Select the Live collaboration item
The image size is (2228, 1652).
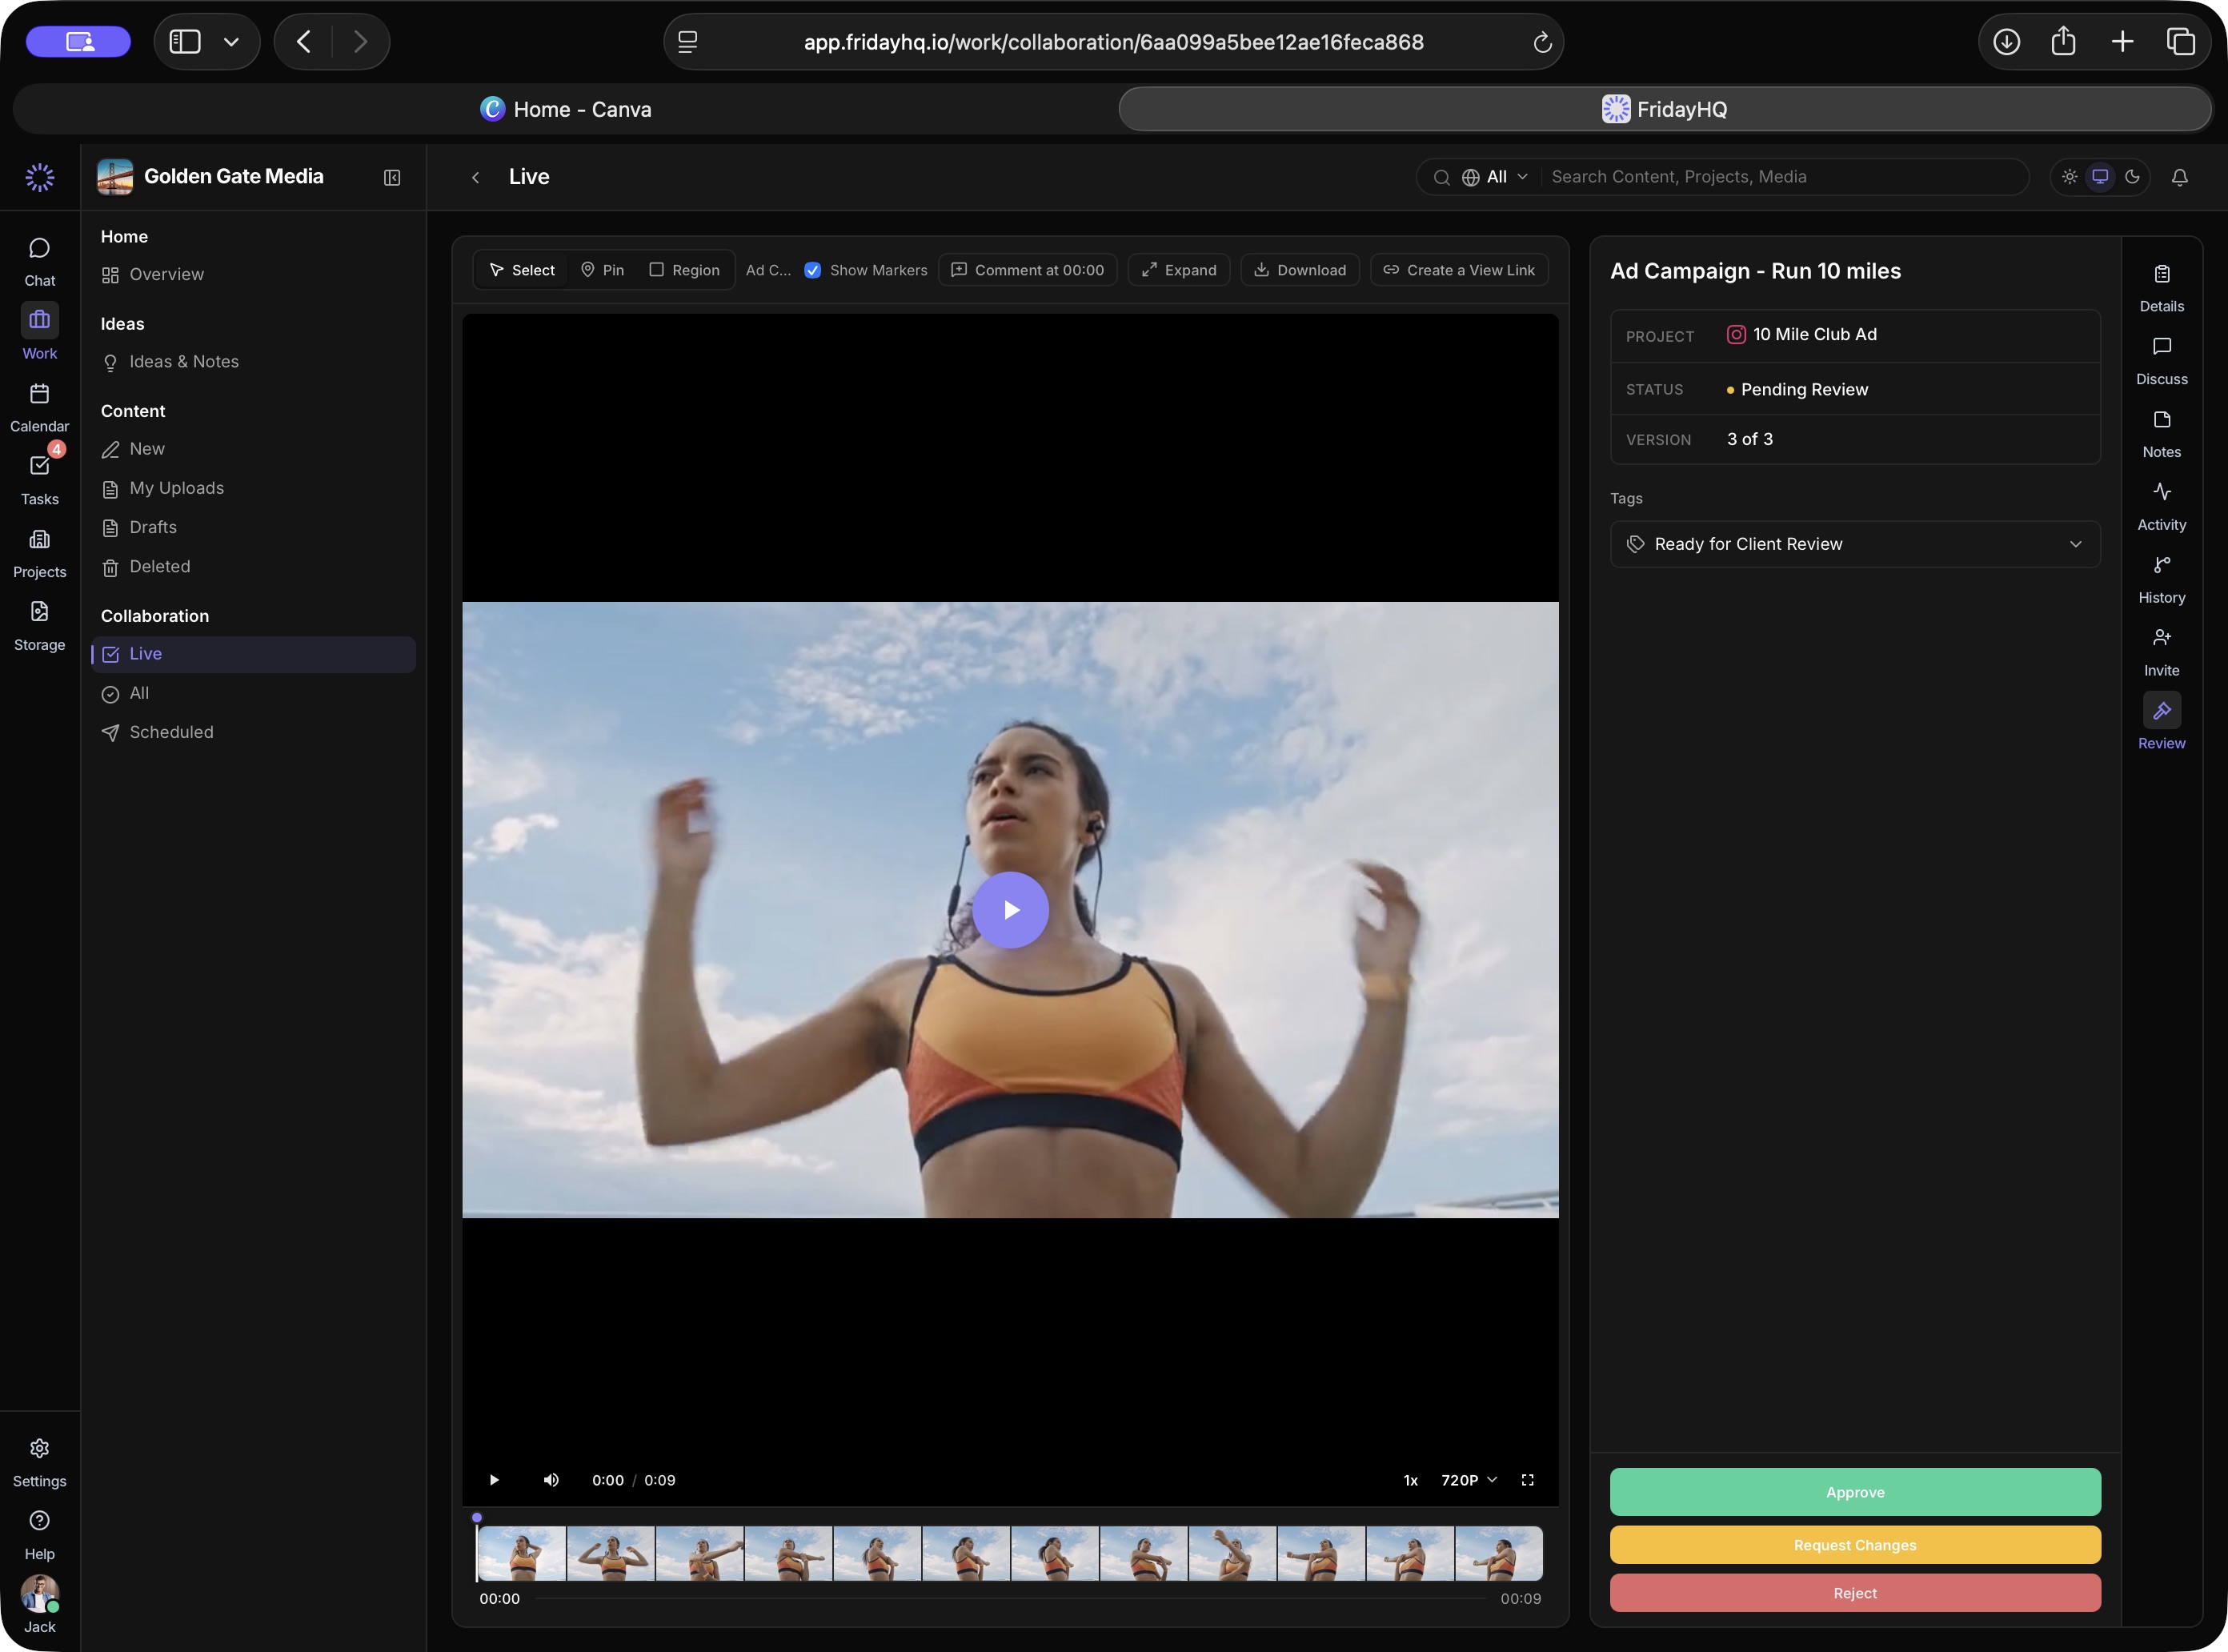[253, 654]
